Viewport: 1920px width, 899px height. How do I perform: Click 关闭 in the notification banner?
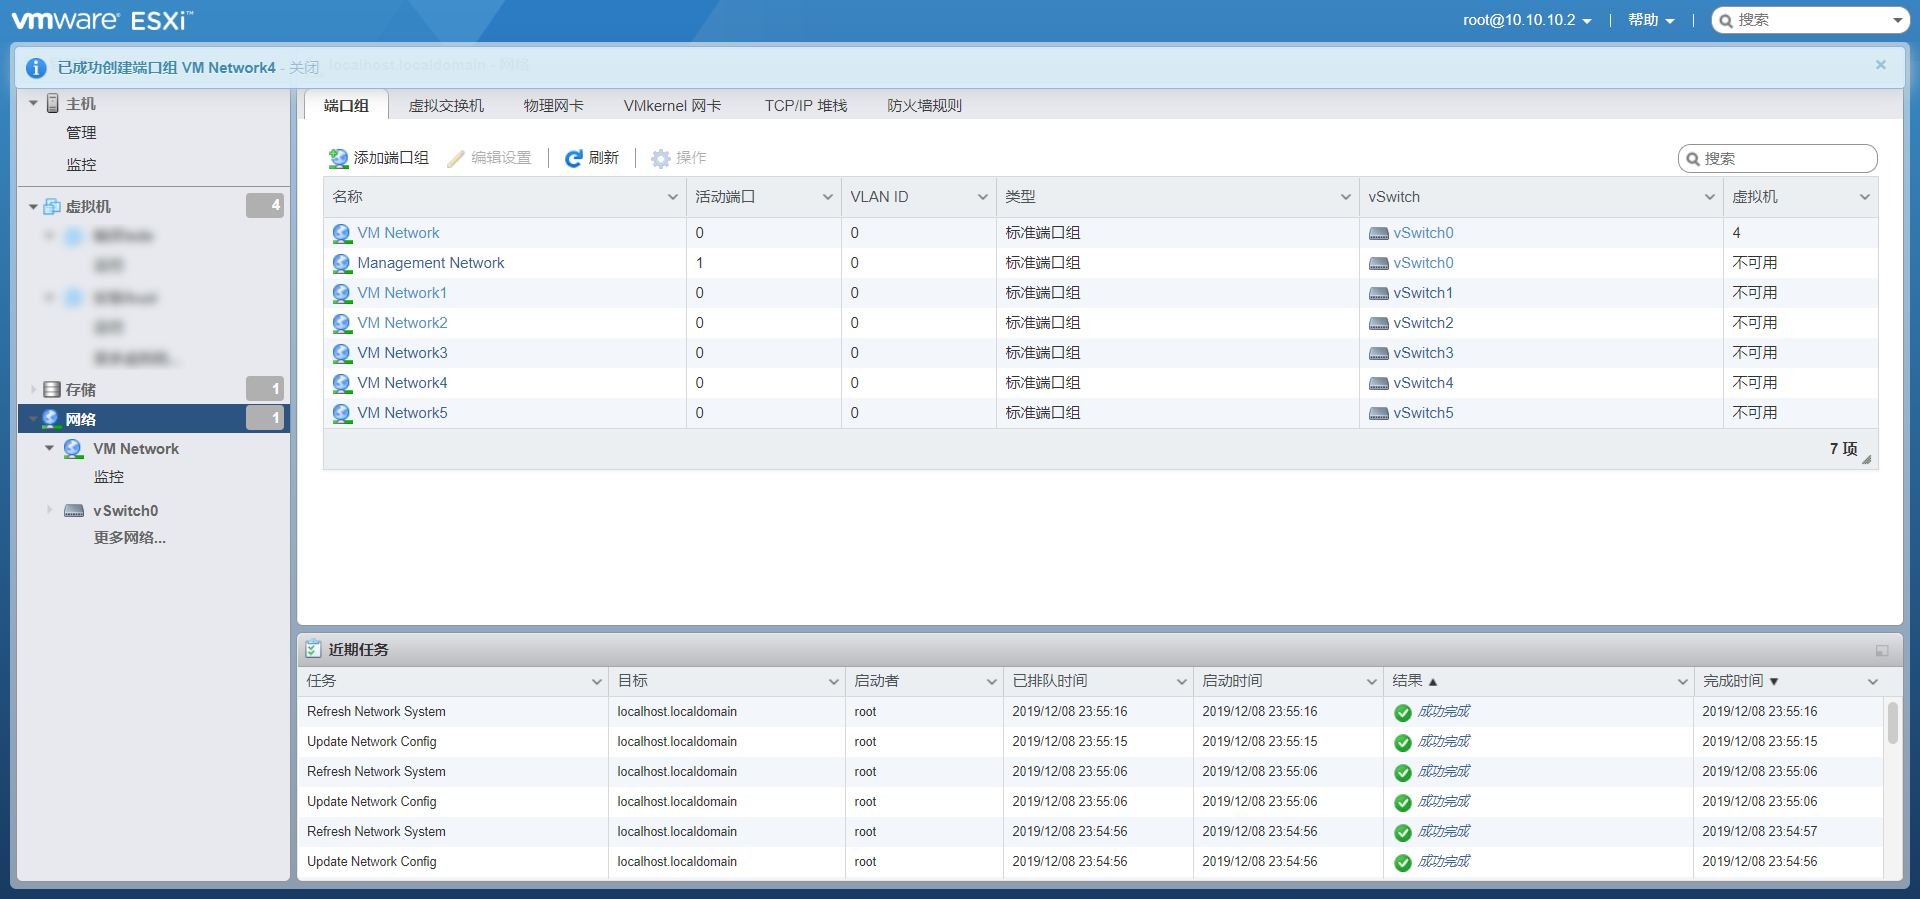pos(304,68)
